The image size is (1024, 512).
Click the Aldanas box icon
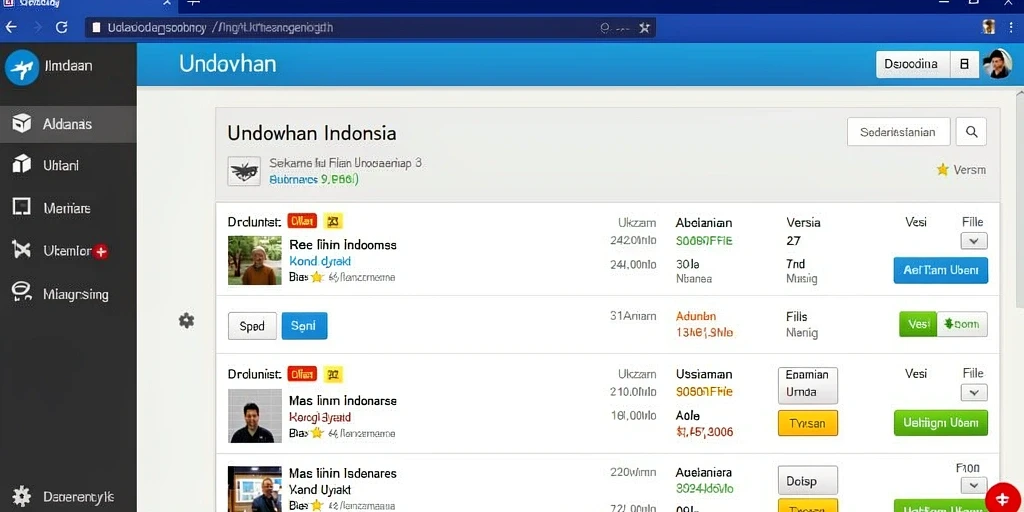(x=22, y=123)
